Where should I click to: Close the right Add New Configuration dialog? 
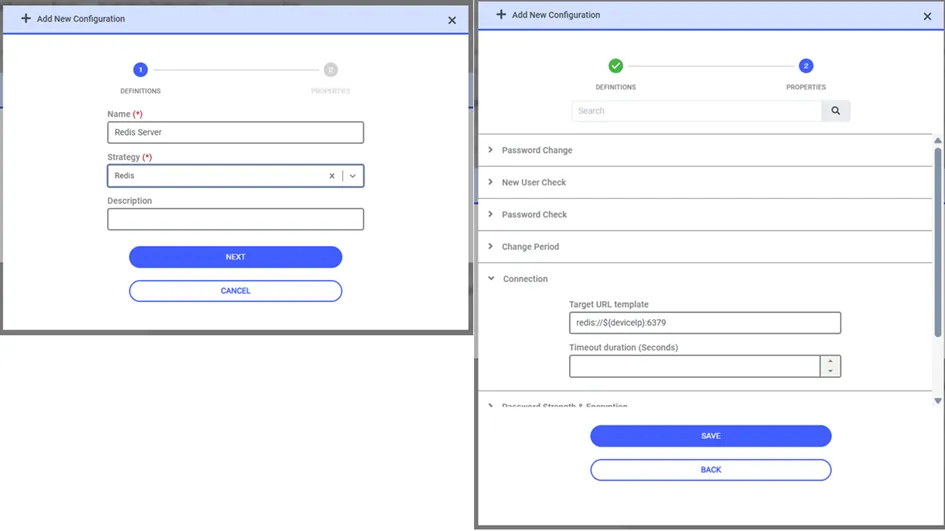point(928,16)
